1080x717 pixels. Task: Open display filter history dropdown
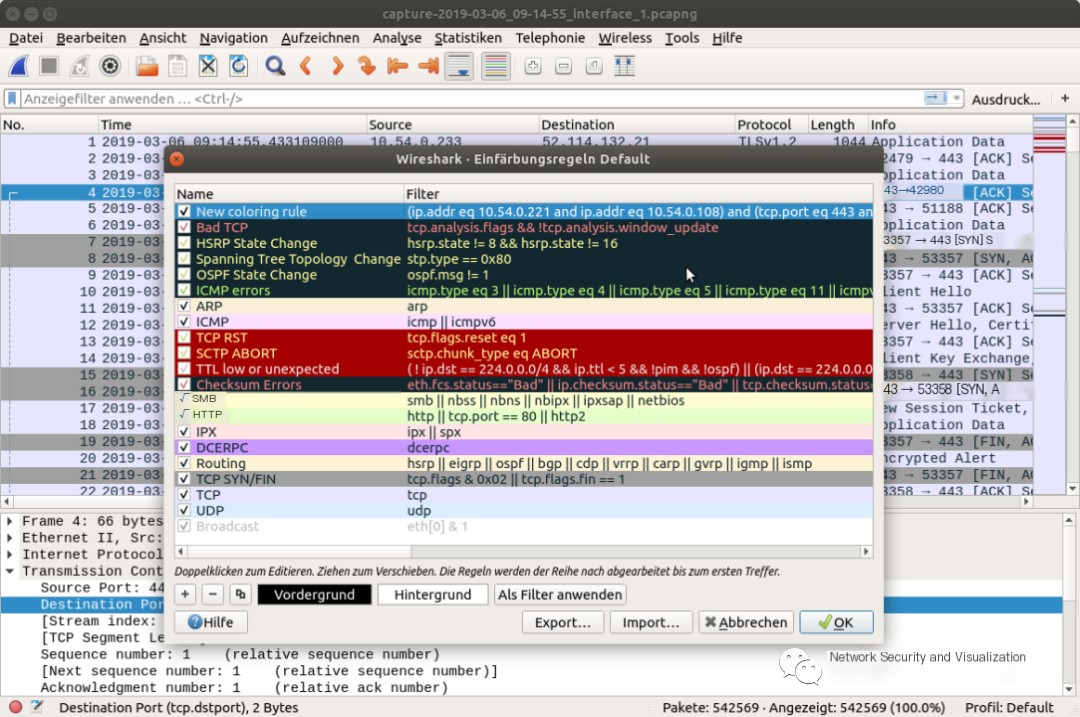click(957, 98)
